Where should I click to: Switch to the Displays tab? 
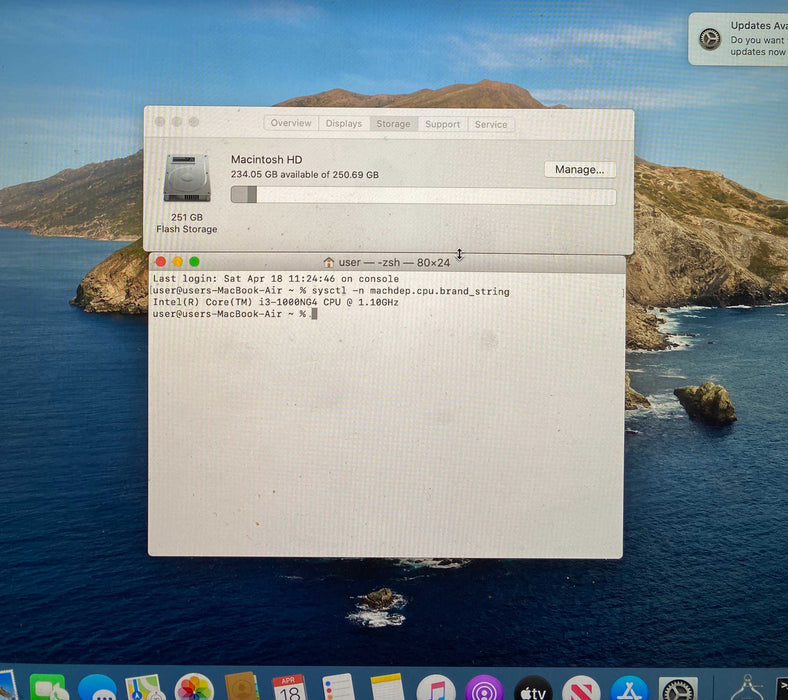click(344, 124)
